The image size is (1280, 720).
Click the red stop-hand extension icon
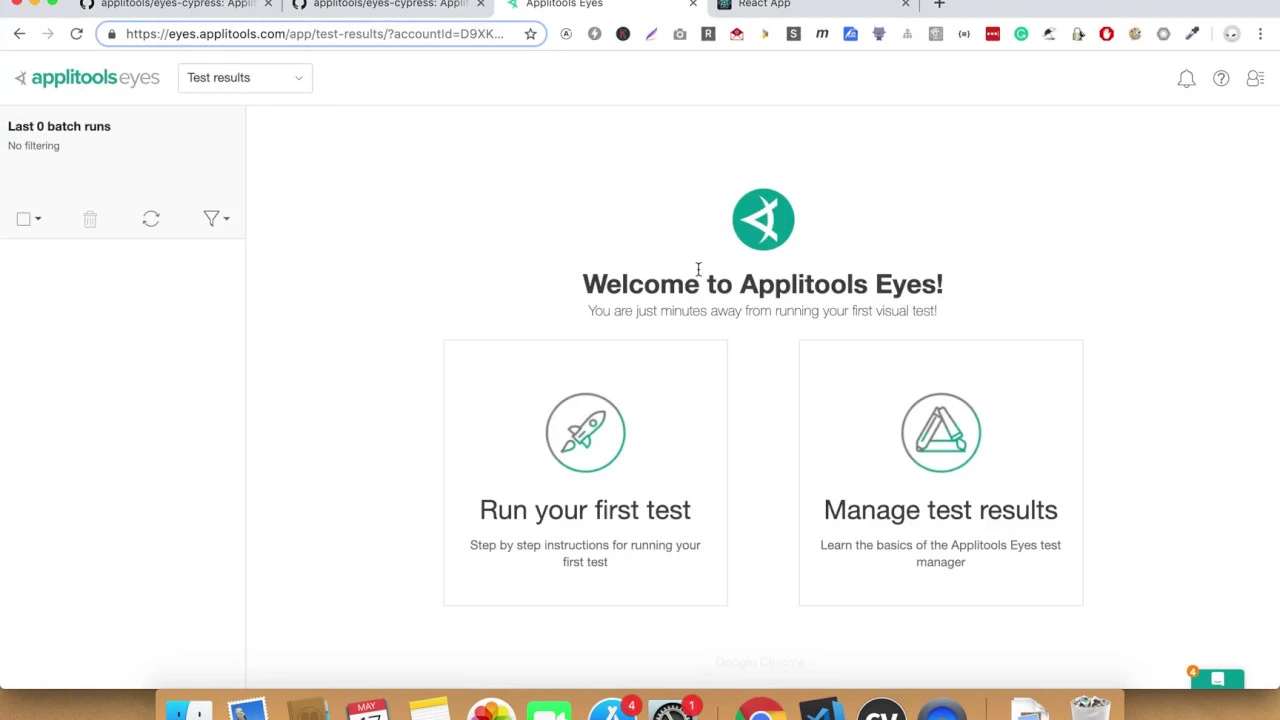coord(1106,34)
